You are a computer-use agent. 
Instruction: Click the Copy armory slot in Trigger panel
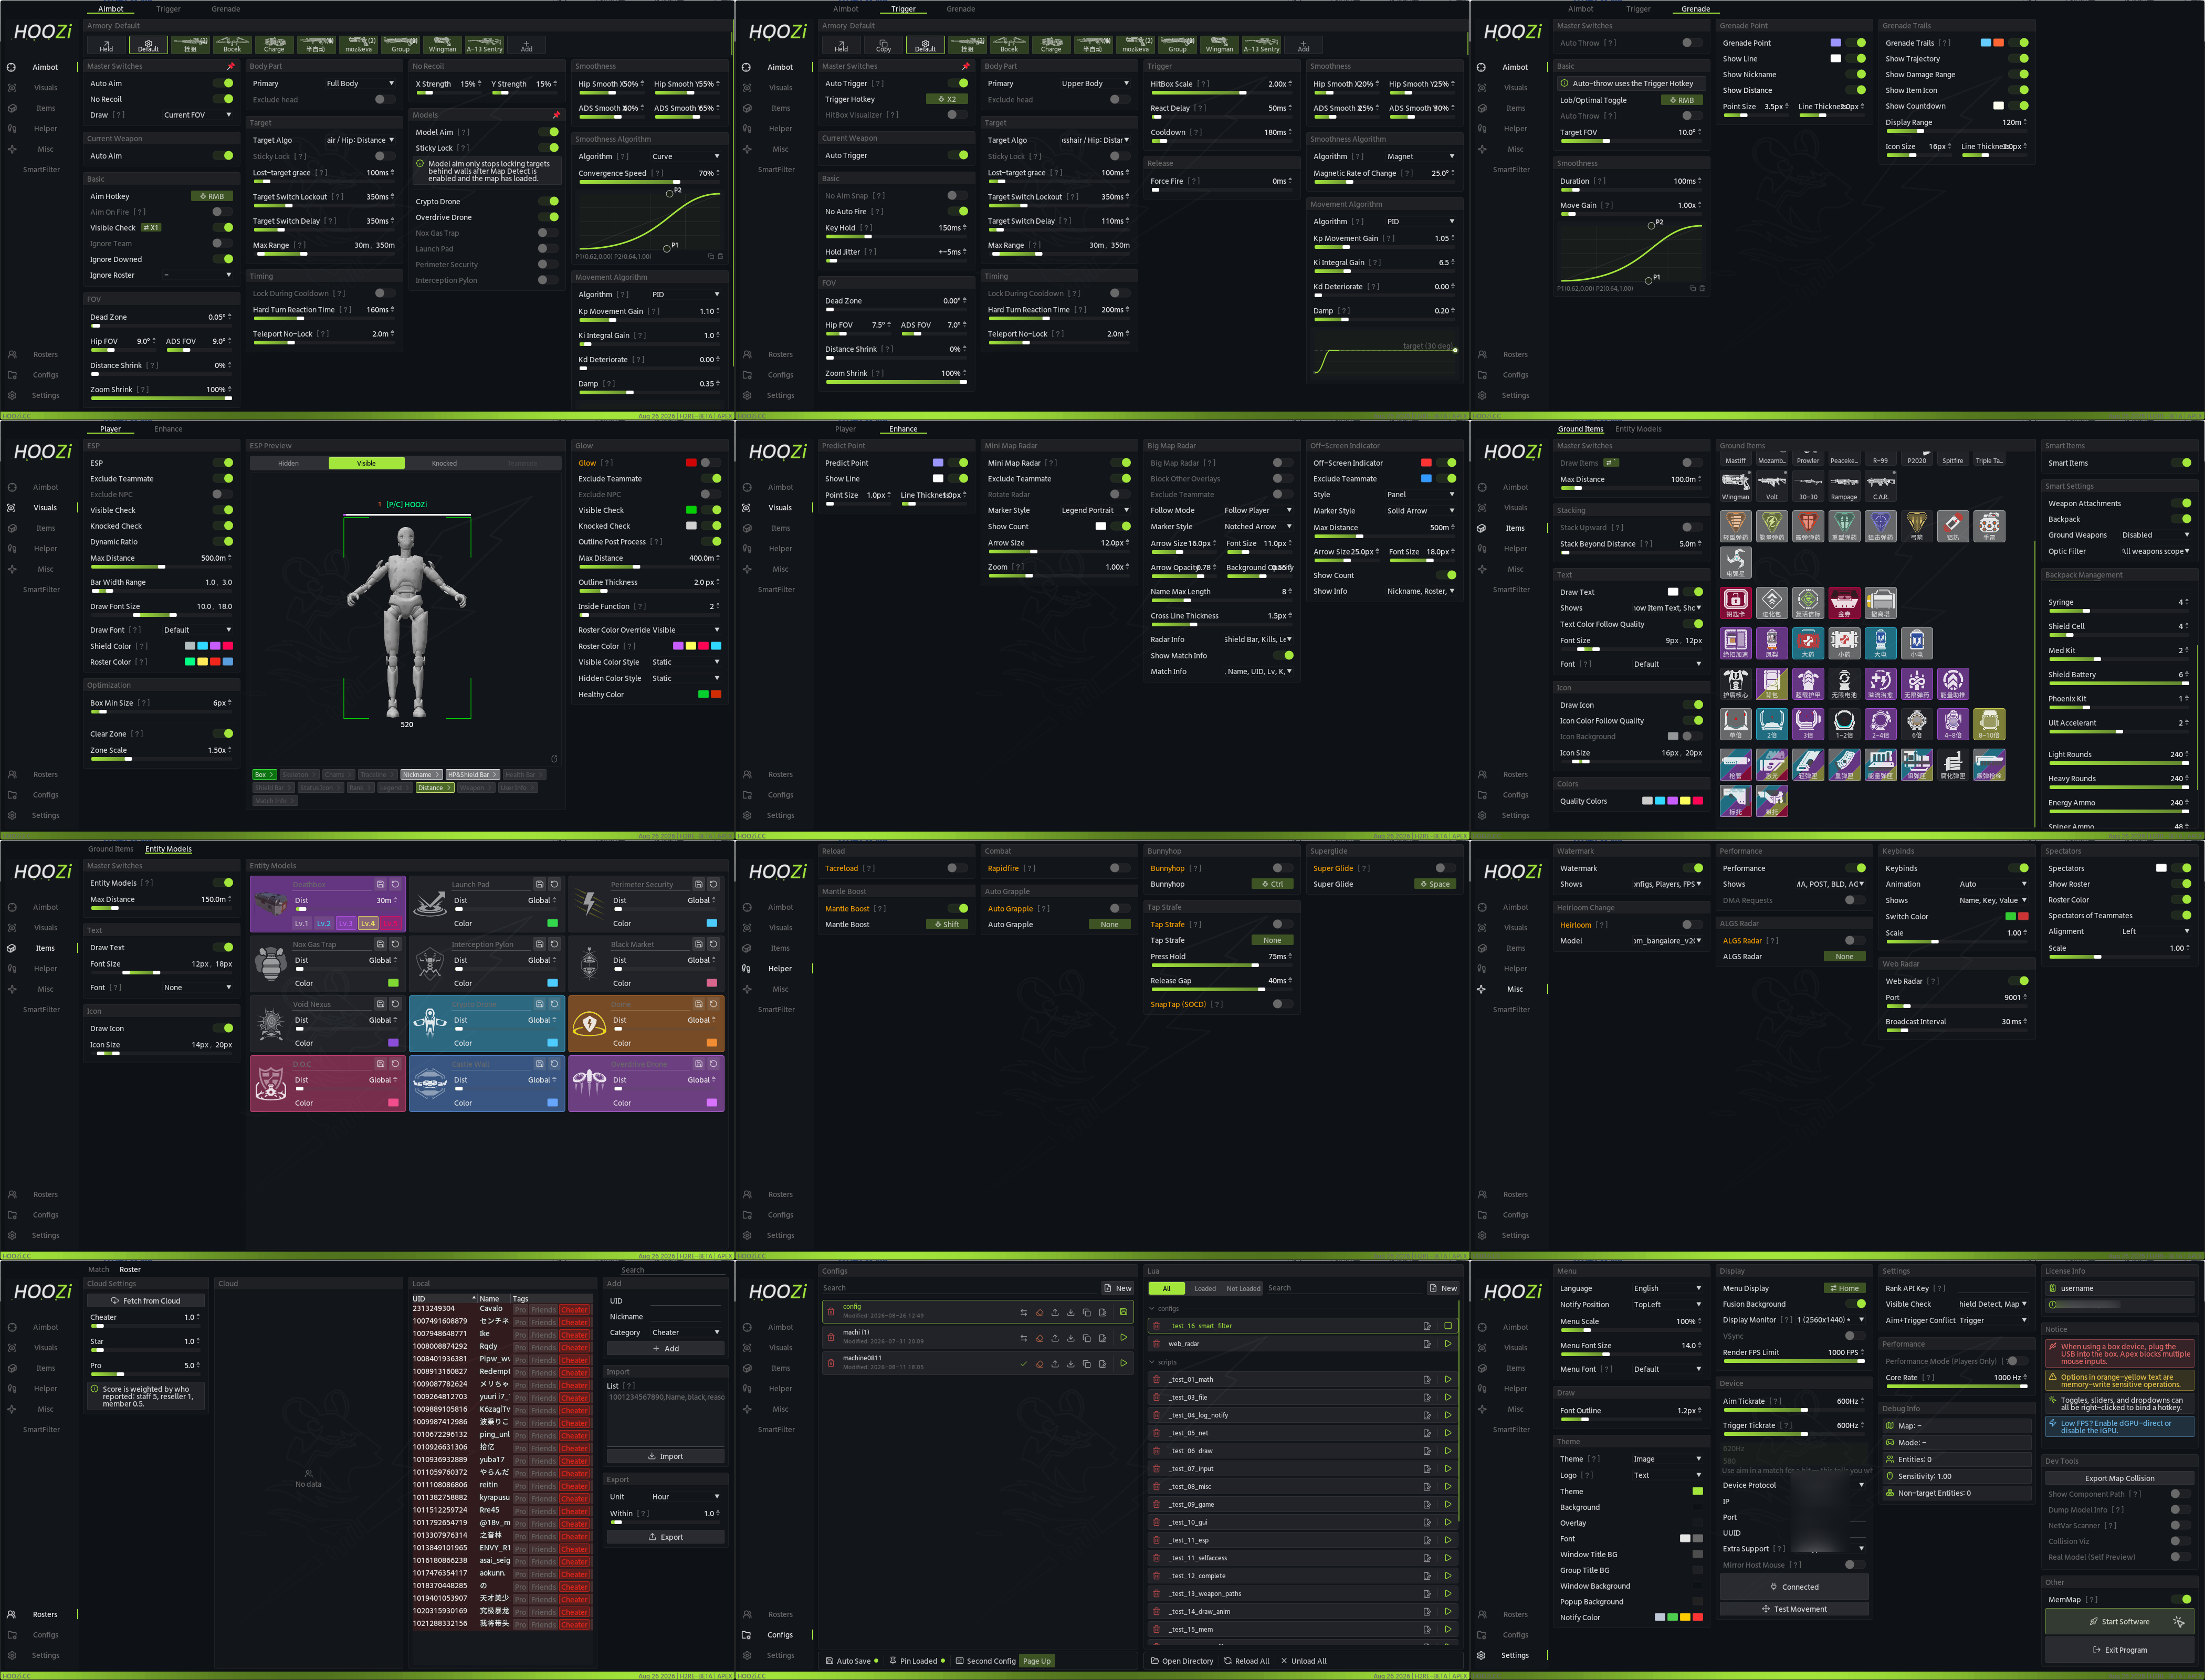pos(883,46)
